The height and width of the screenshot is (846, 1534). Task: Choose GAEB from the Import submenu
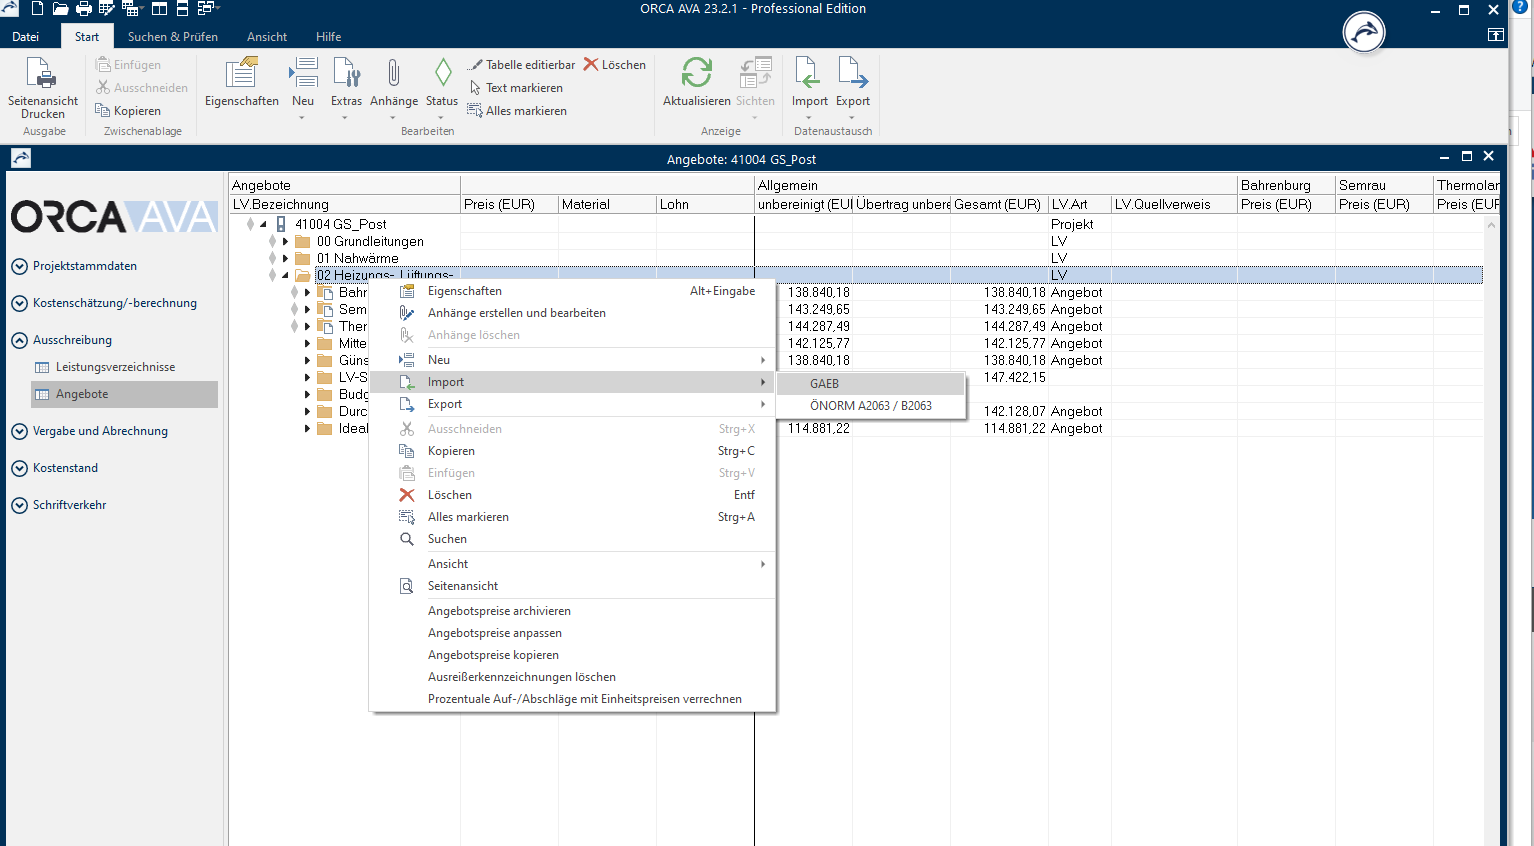click(825, 384)
